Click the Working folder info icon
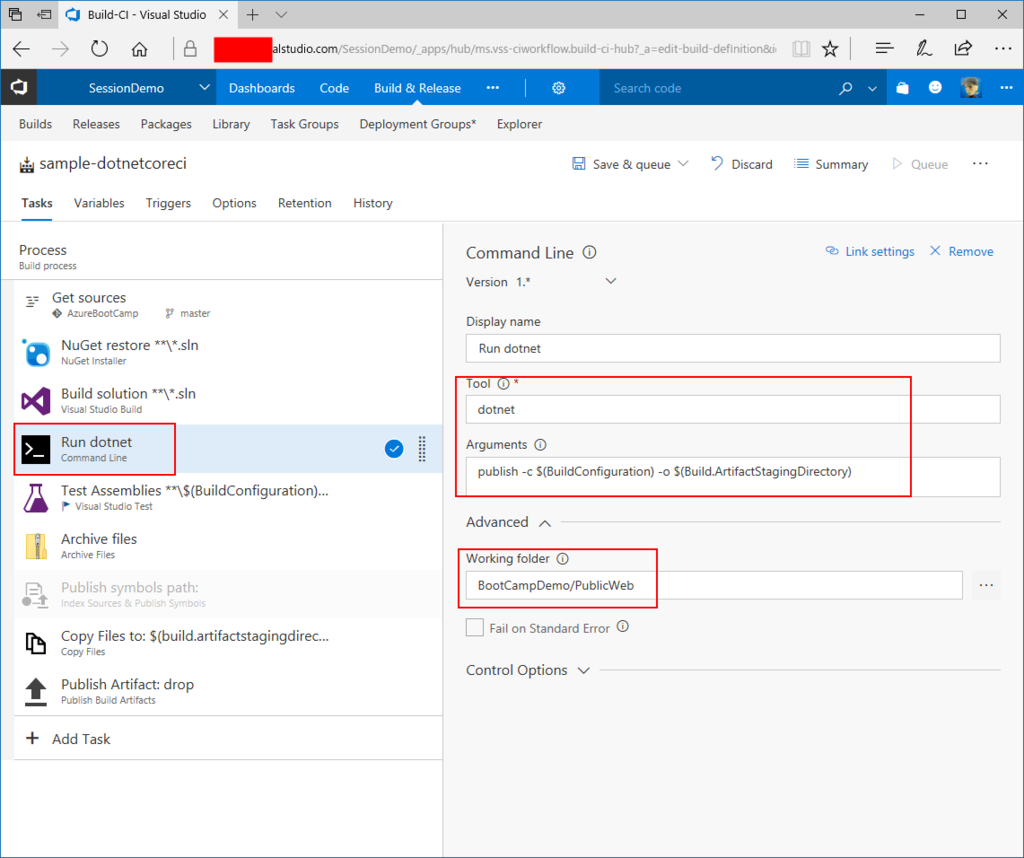This screenshot has height=858, width=1024. click(562, 559)
